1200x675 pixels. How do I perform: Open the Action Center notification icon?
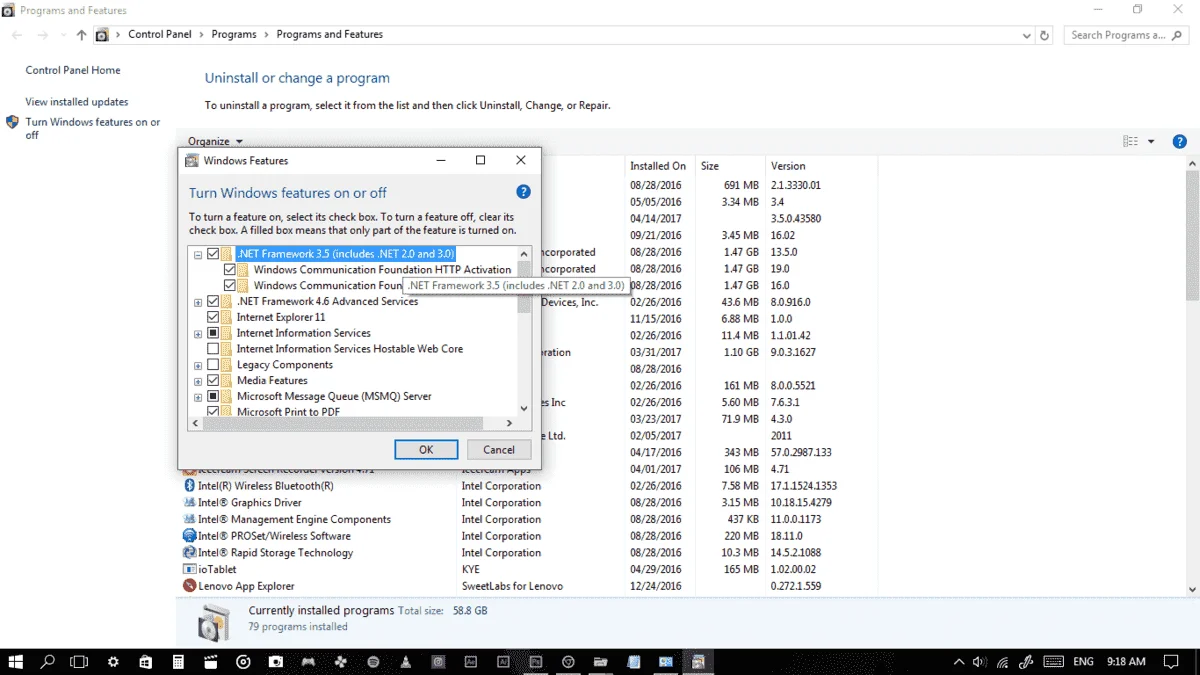coord(1171,662)
